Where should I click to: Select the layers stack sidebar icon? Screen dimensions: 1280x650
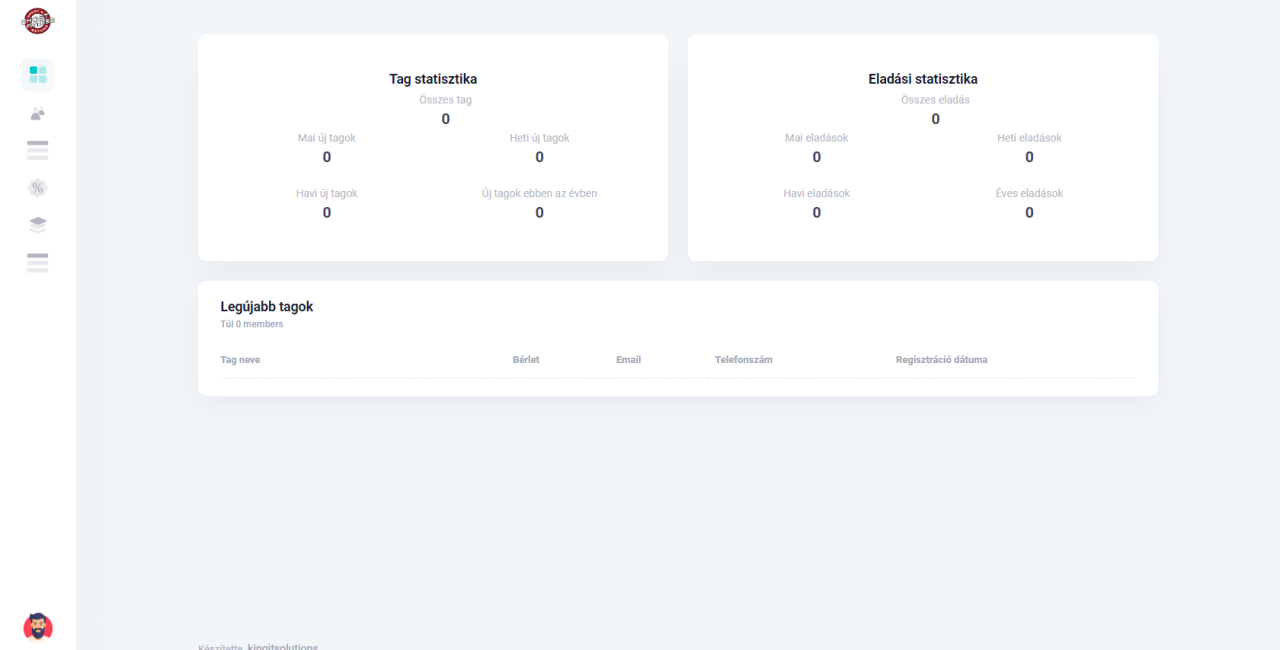pos(37,224)
